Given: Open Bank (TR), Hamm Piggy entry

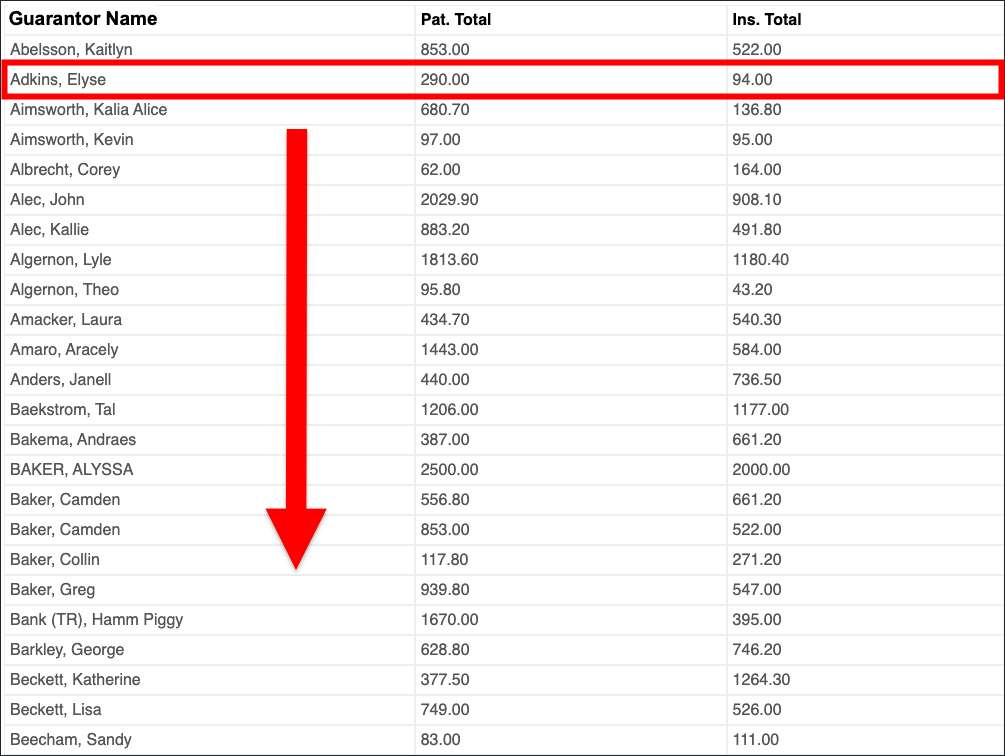Looking at the screenshot, I should [97, 620].
